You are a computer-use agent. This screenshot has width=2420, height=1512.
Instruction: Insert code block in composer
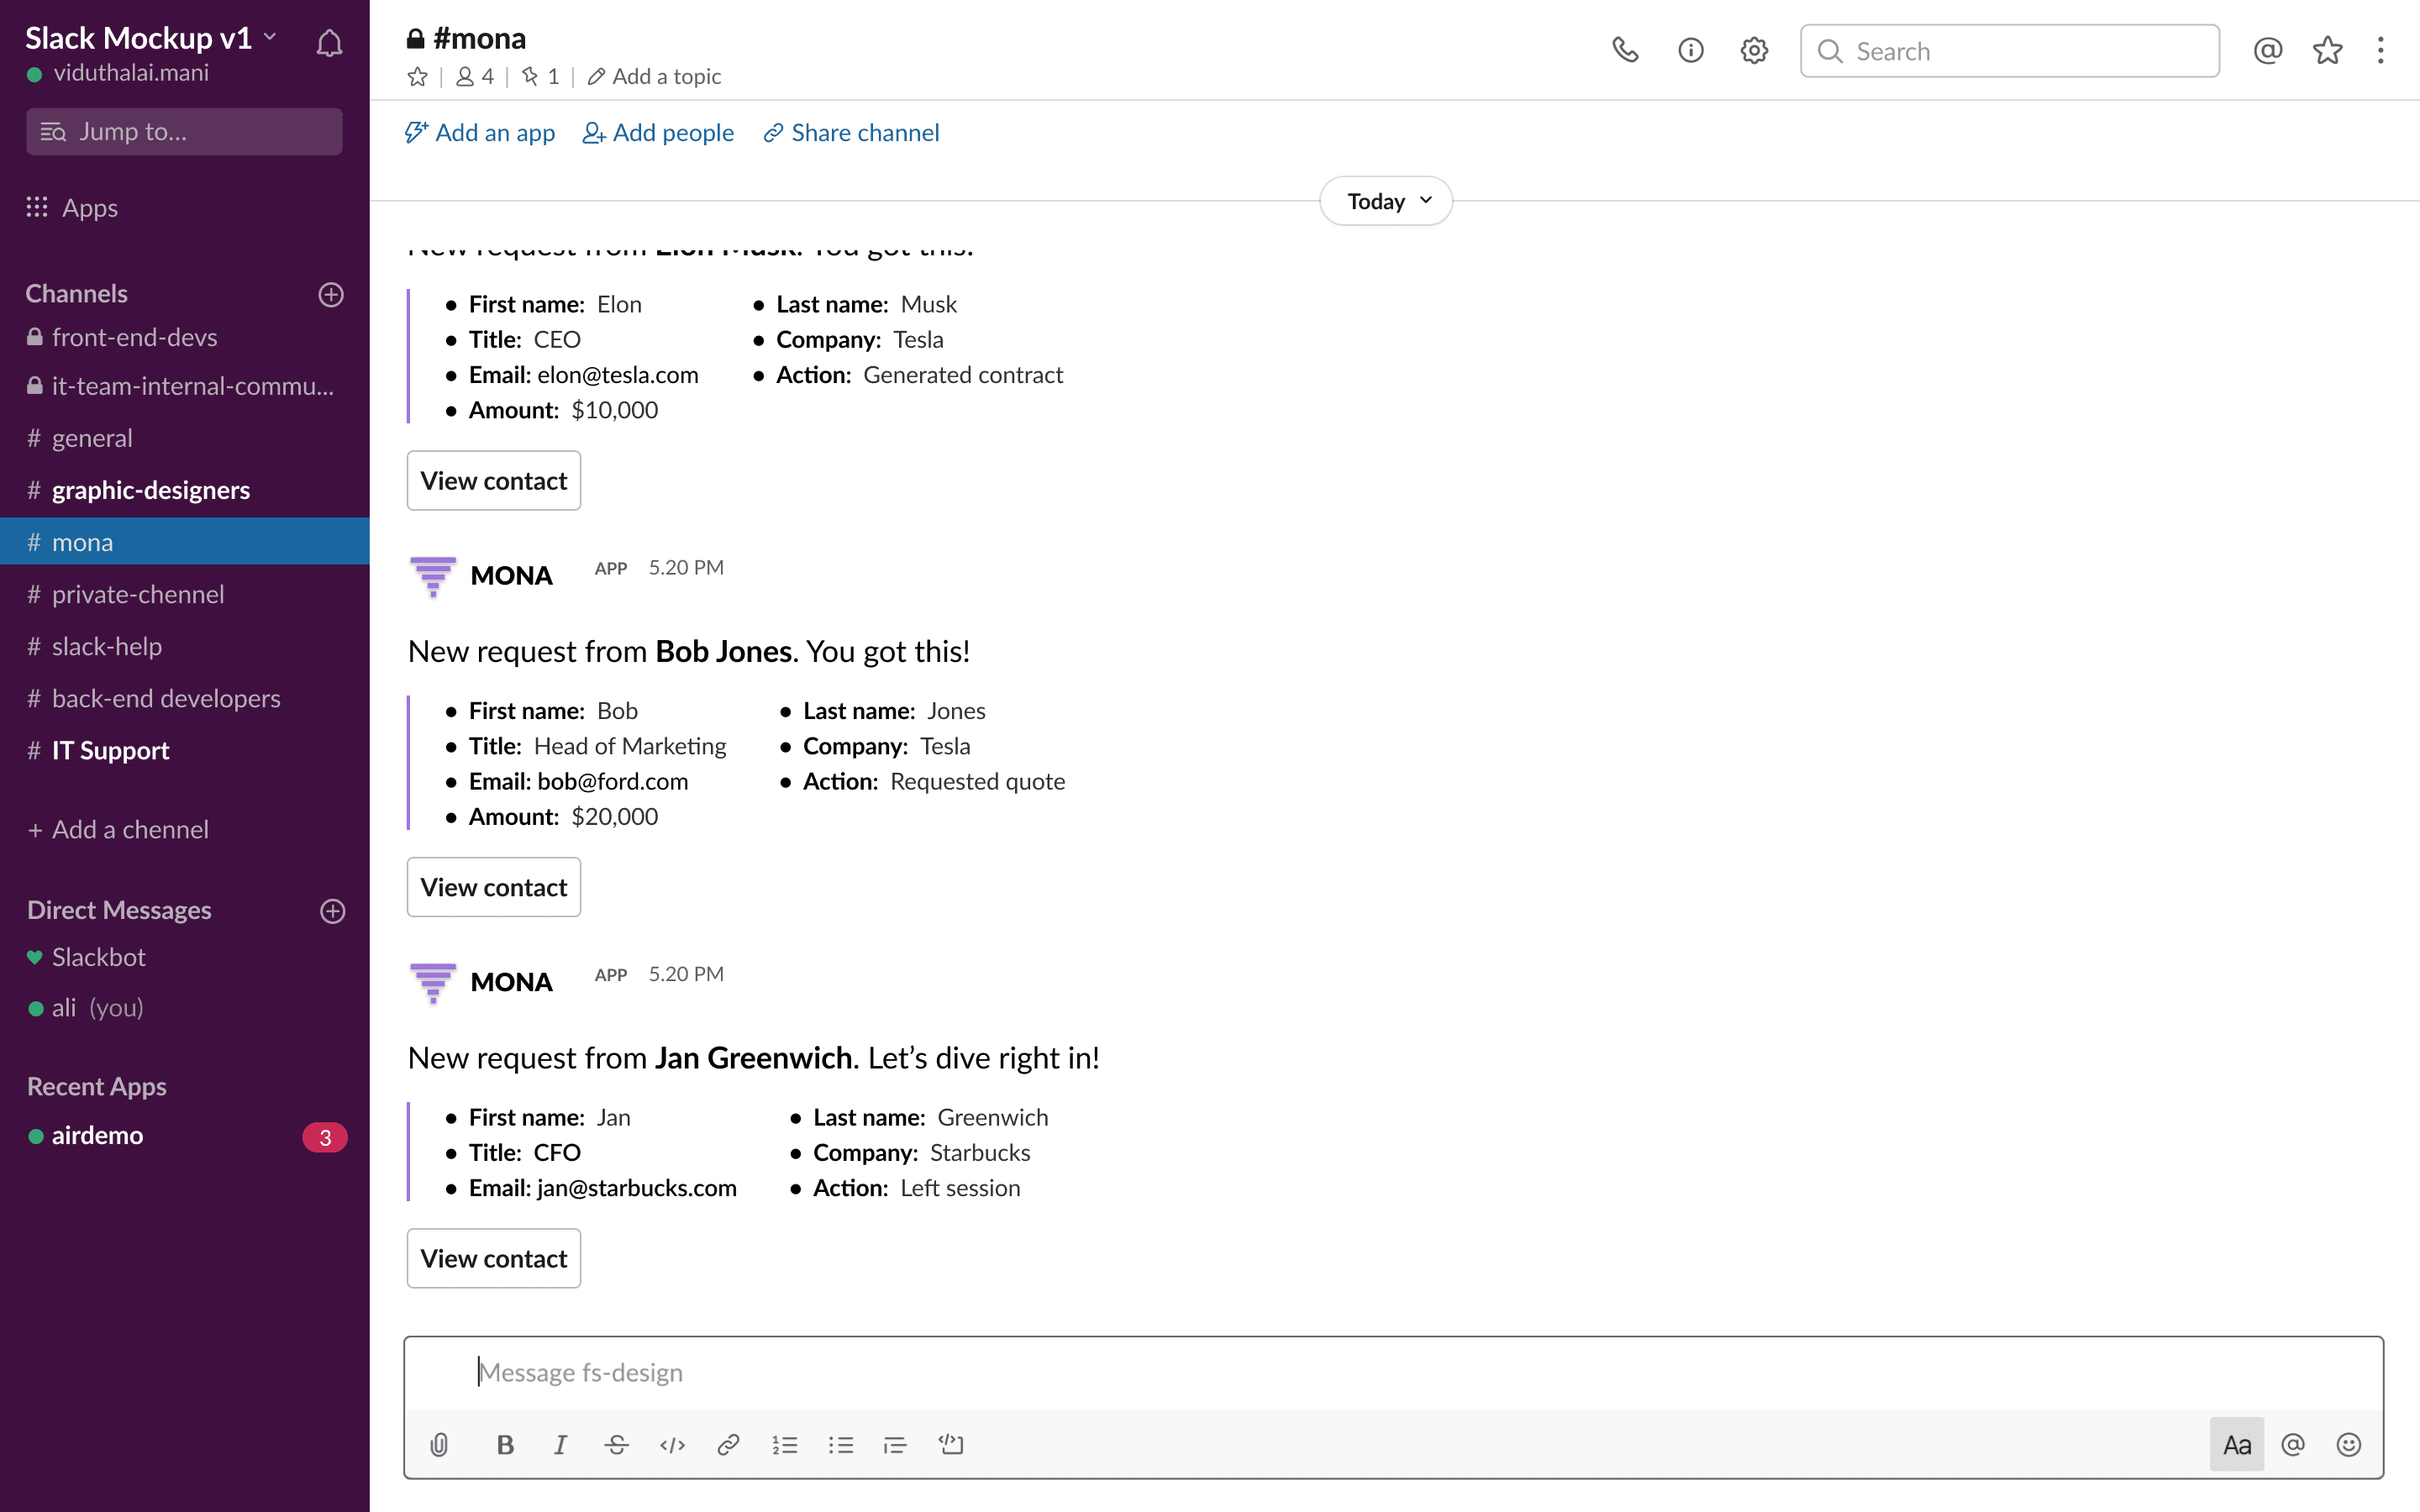pos(951,1444)
